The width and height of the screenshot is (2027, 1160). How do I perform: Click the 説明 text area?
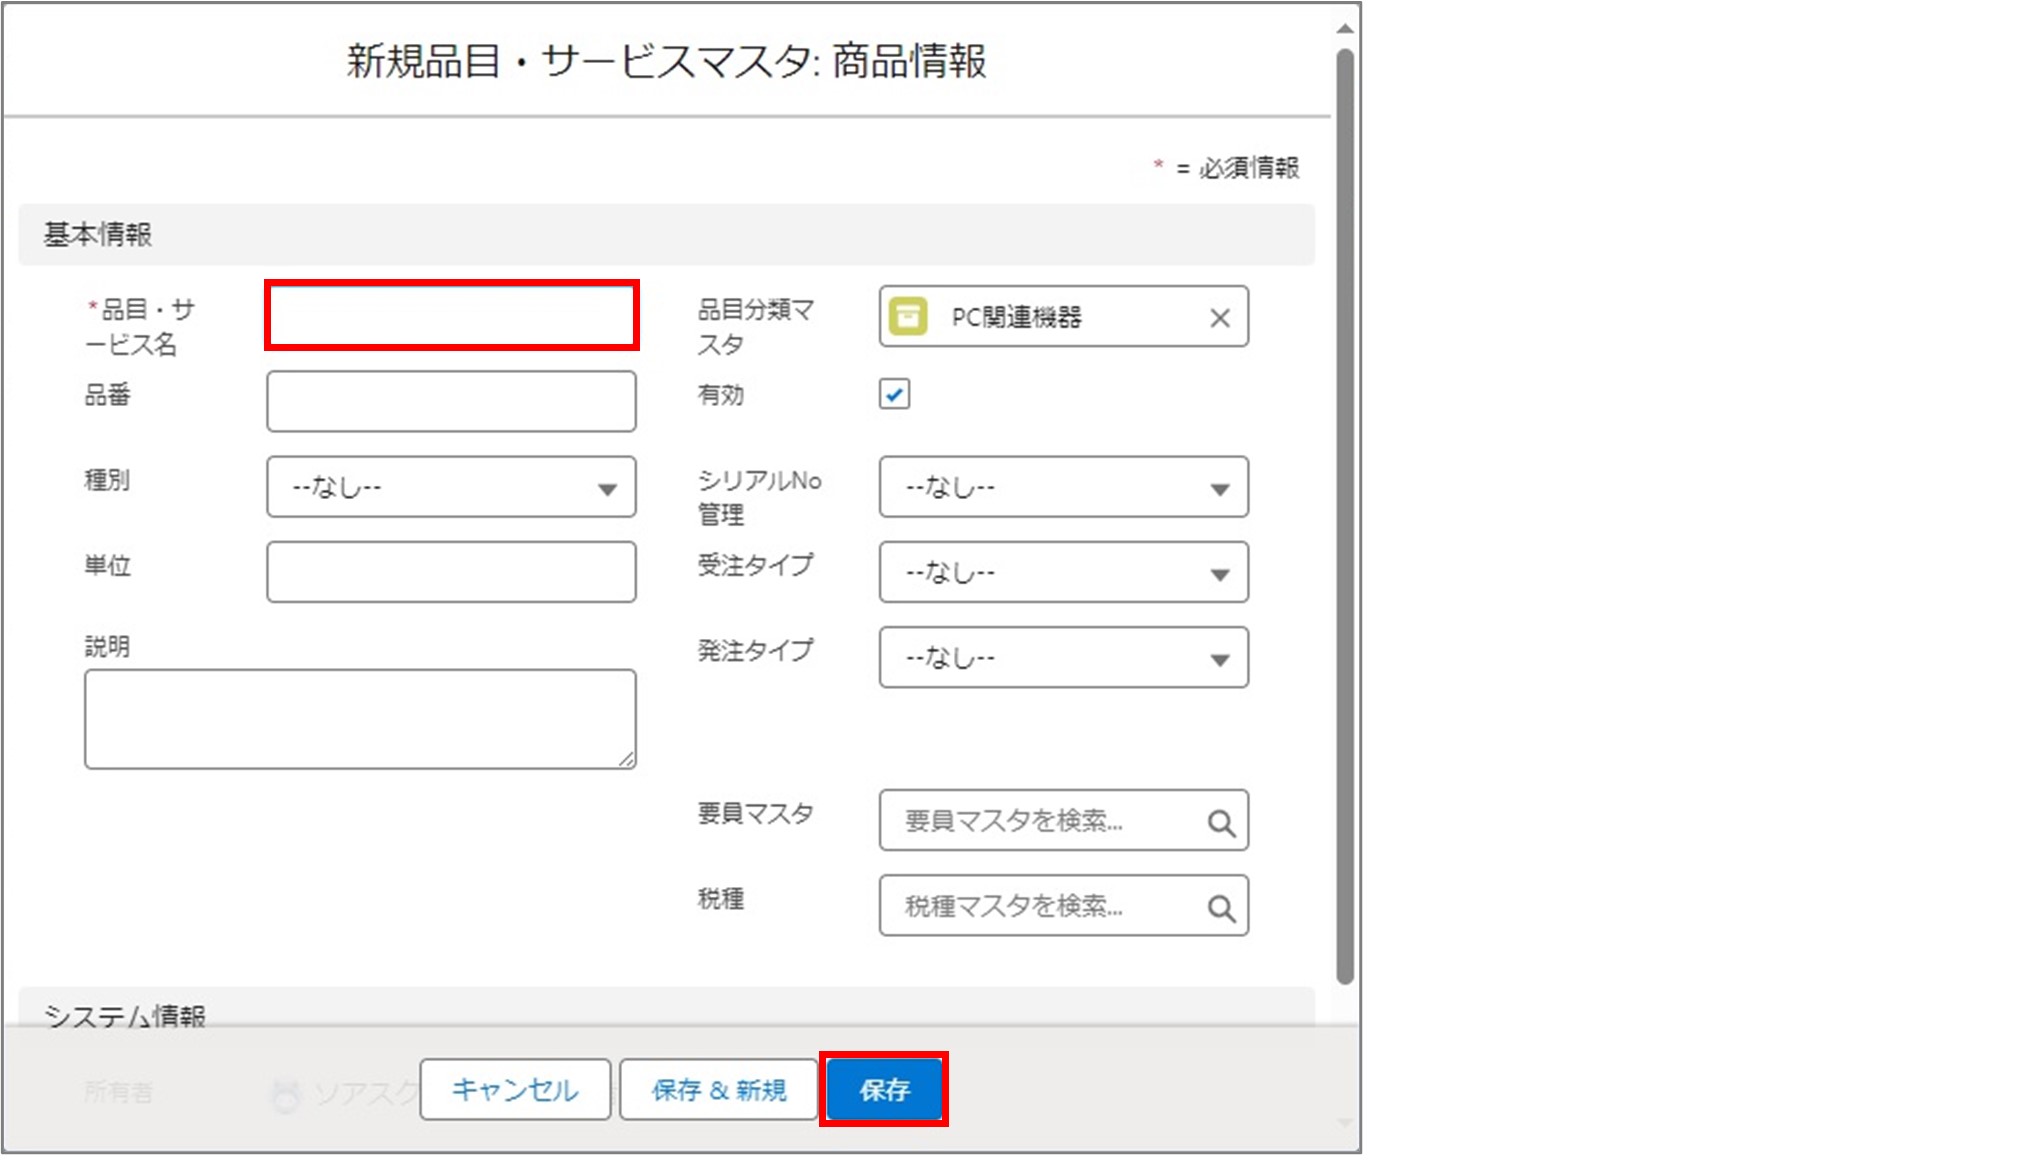tap(360, 719)
